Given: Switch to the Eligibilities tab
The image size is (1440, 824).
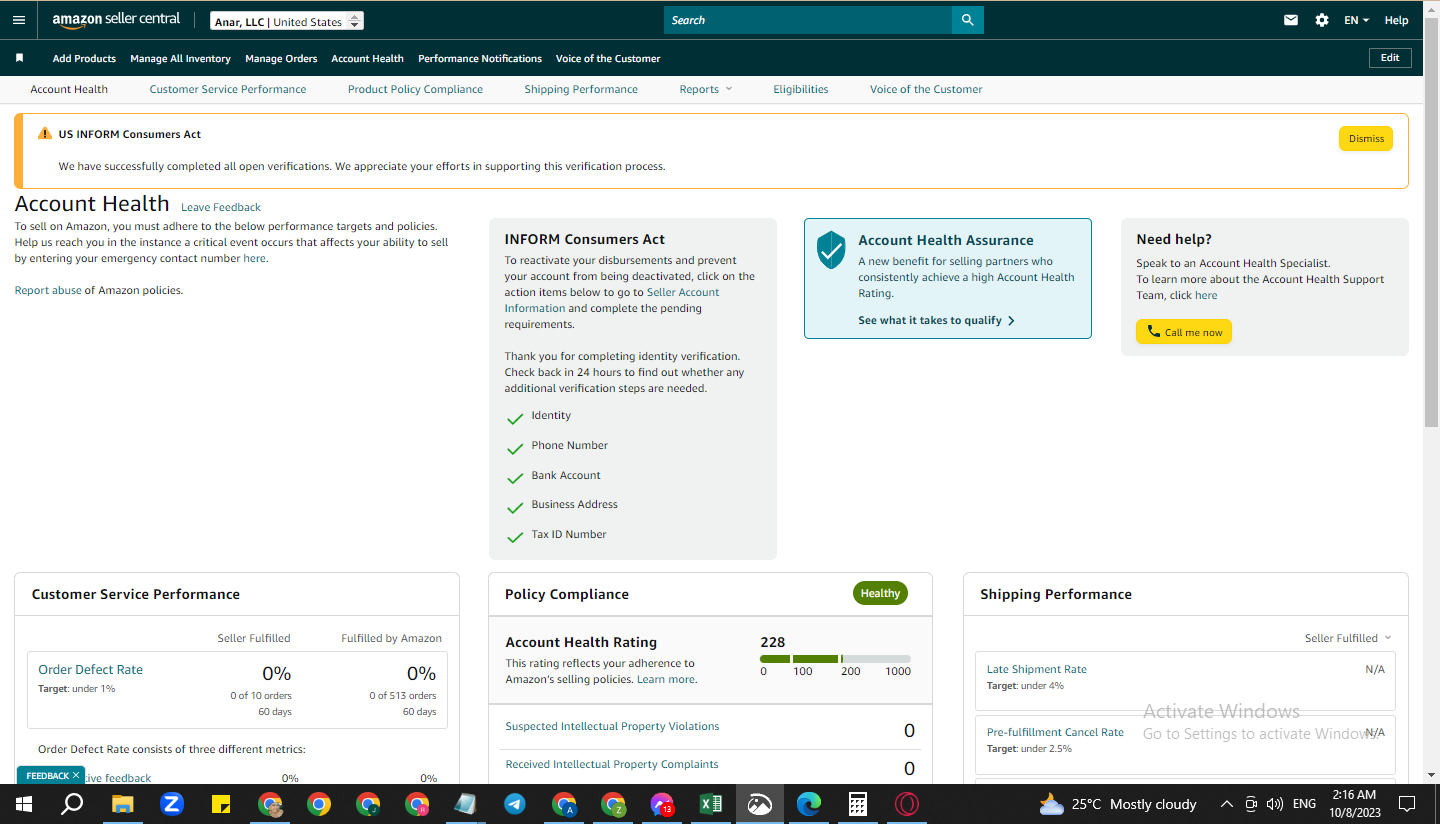Looking at the screenshot, I should pos(801,89).
